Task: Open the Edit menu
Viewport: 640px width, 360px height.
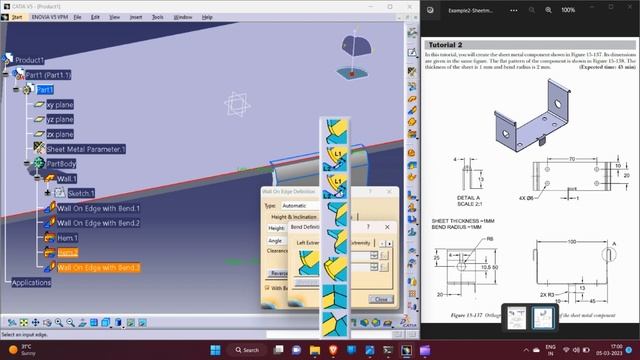Action: point(95,17)
